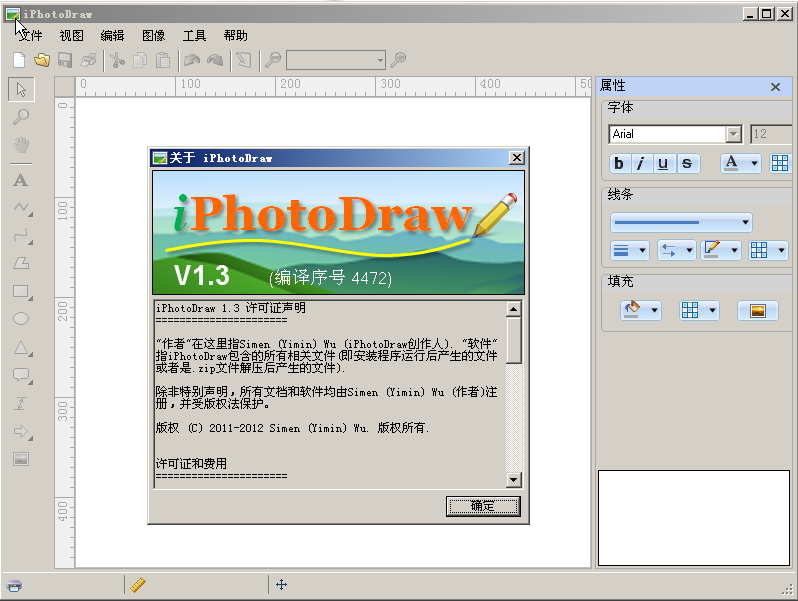Open the line color pencil dropdown
The width and height of the screenshot is (798, 601).
coord(721,250)
